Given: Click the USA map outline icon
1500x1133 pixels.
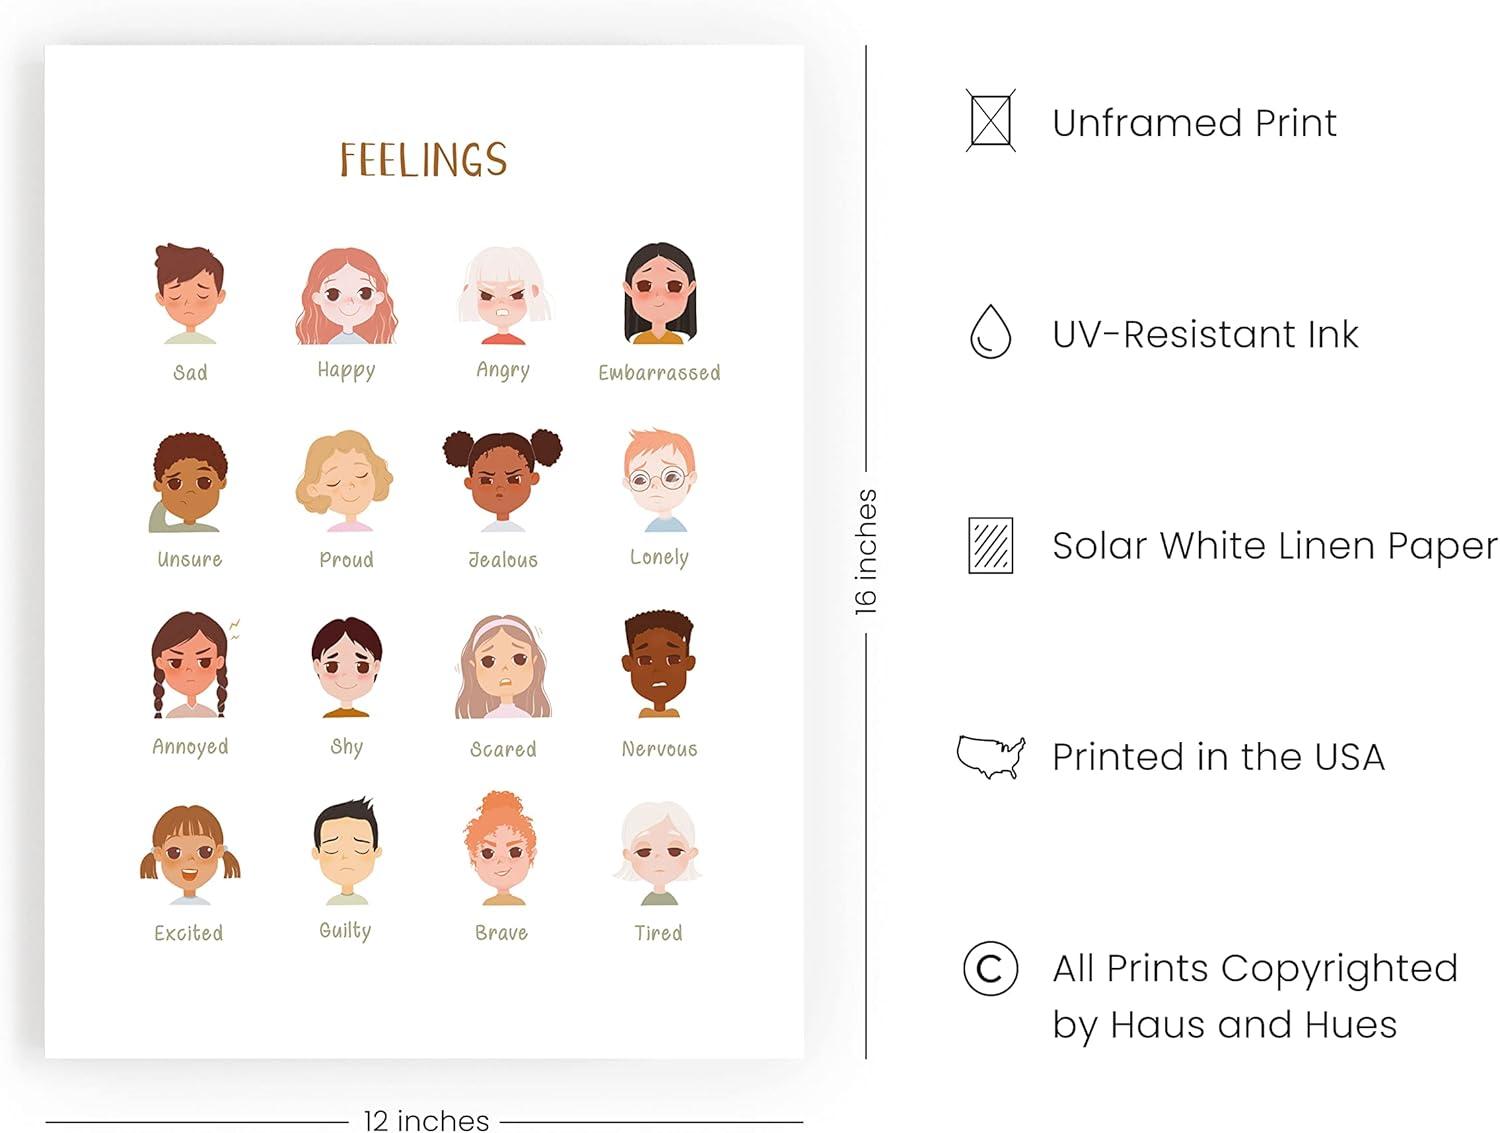Looking at the screenshot, I should coord(990,757).
